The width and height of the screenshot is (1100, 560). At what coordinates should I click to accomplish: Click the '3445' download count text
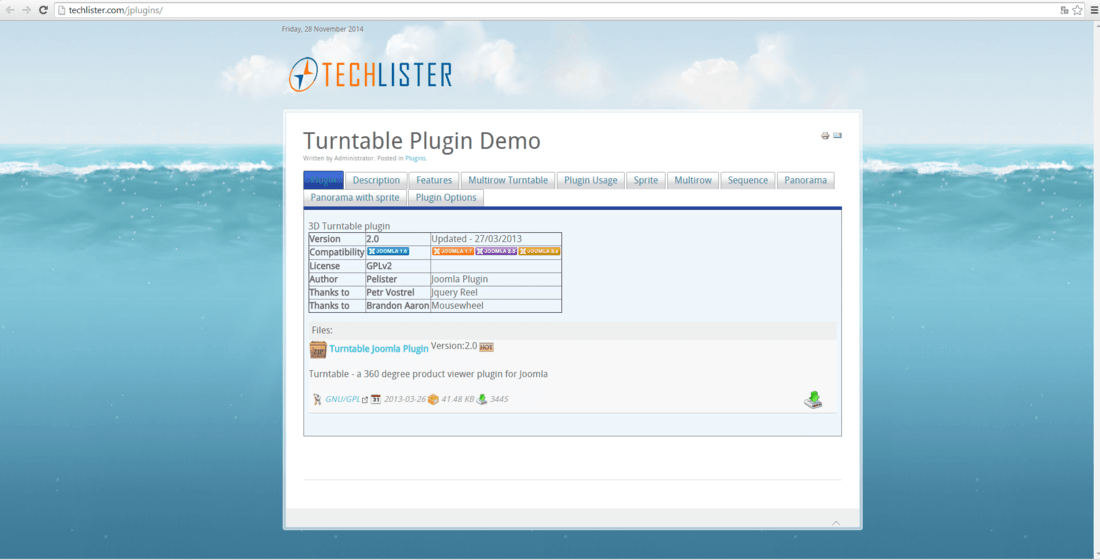pos(499,399)
